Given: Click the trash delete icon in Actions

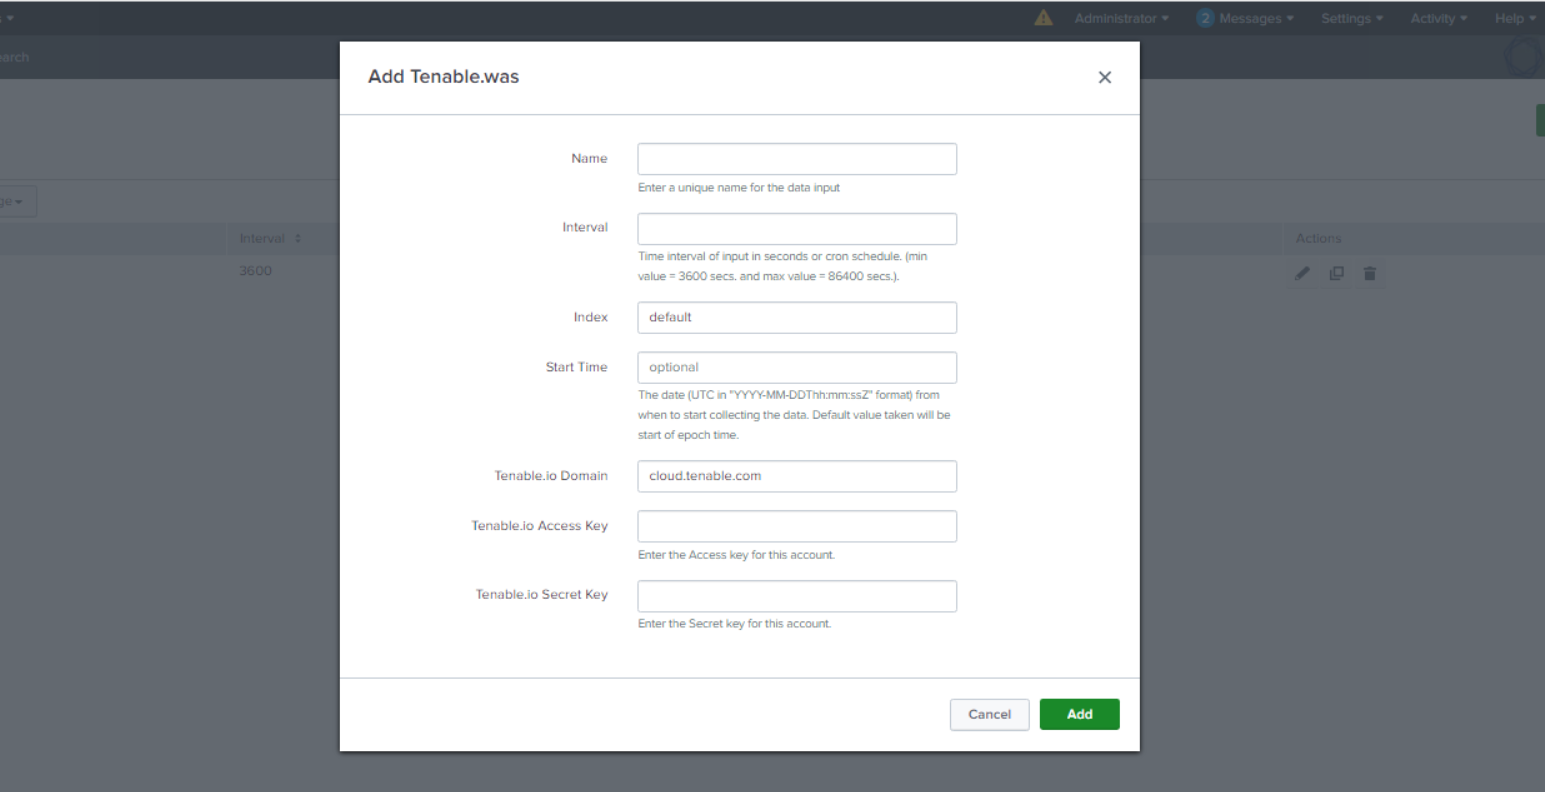Looking at the screenshot, I should (x=1370, y=273).
